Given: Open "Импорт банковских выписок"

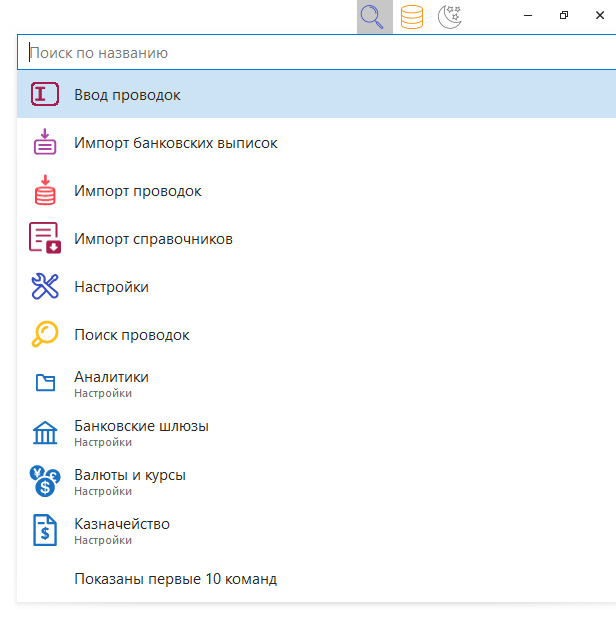Looking at the screenshot, I should (176, 143).
